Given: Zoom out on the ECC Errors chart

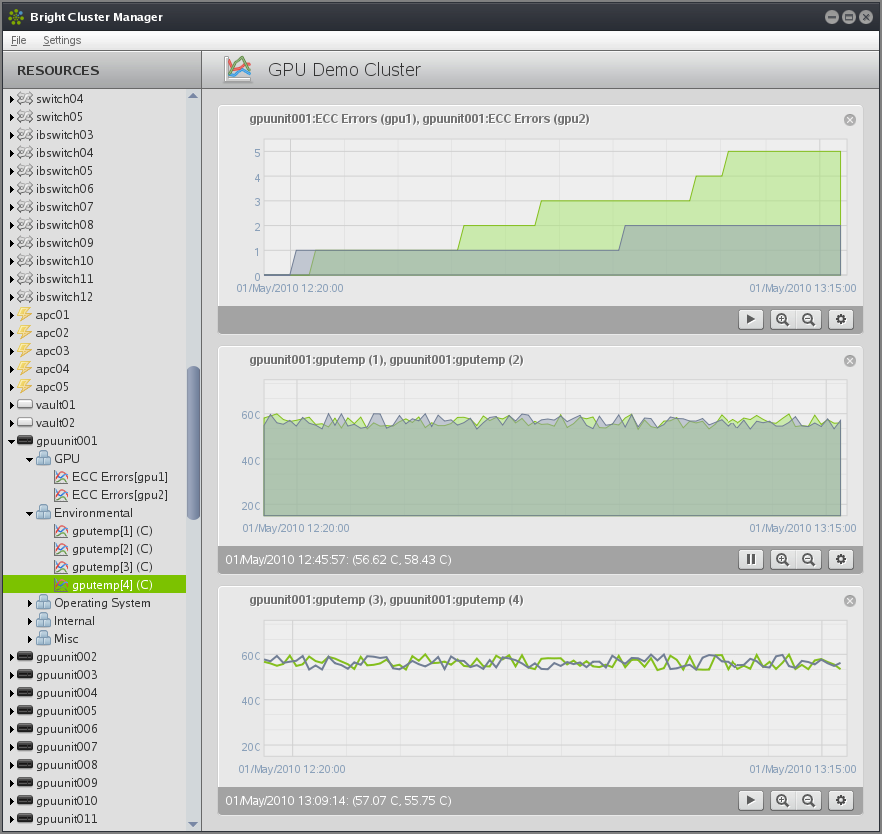Looking at the screenshot, I should [808, 319].
